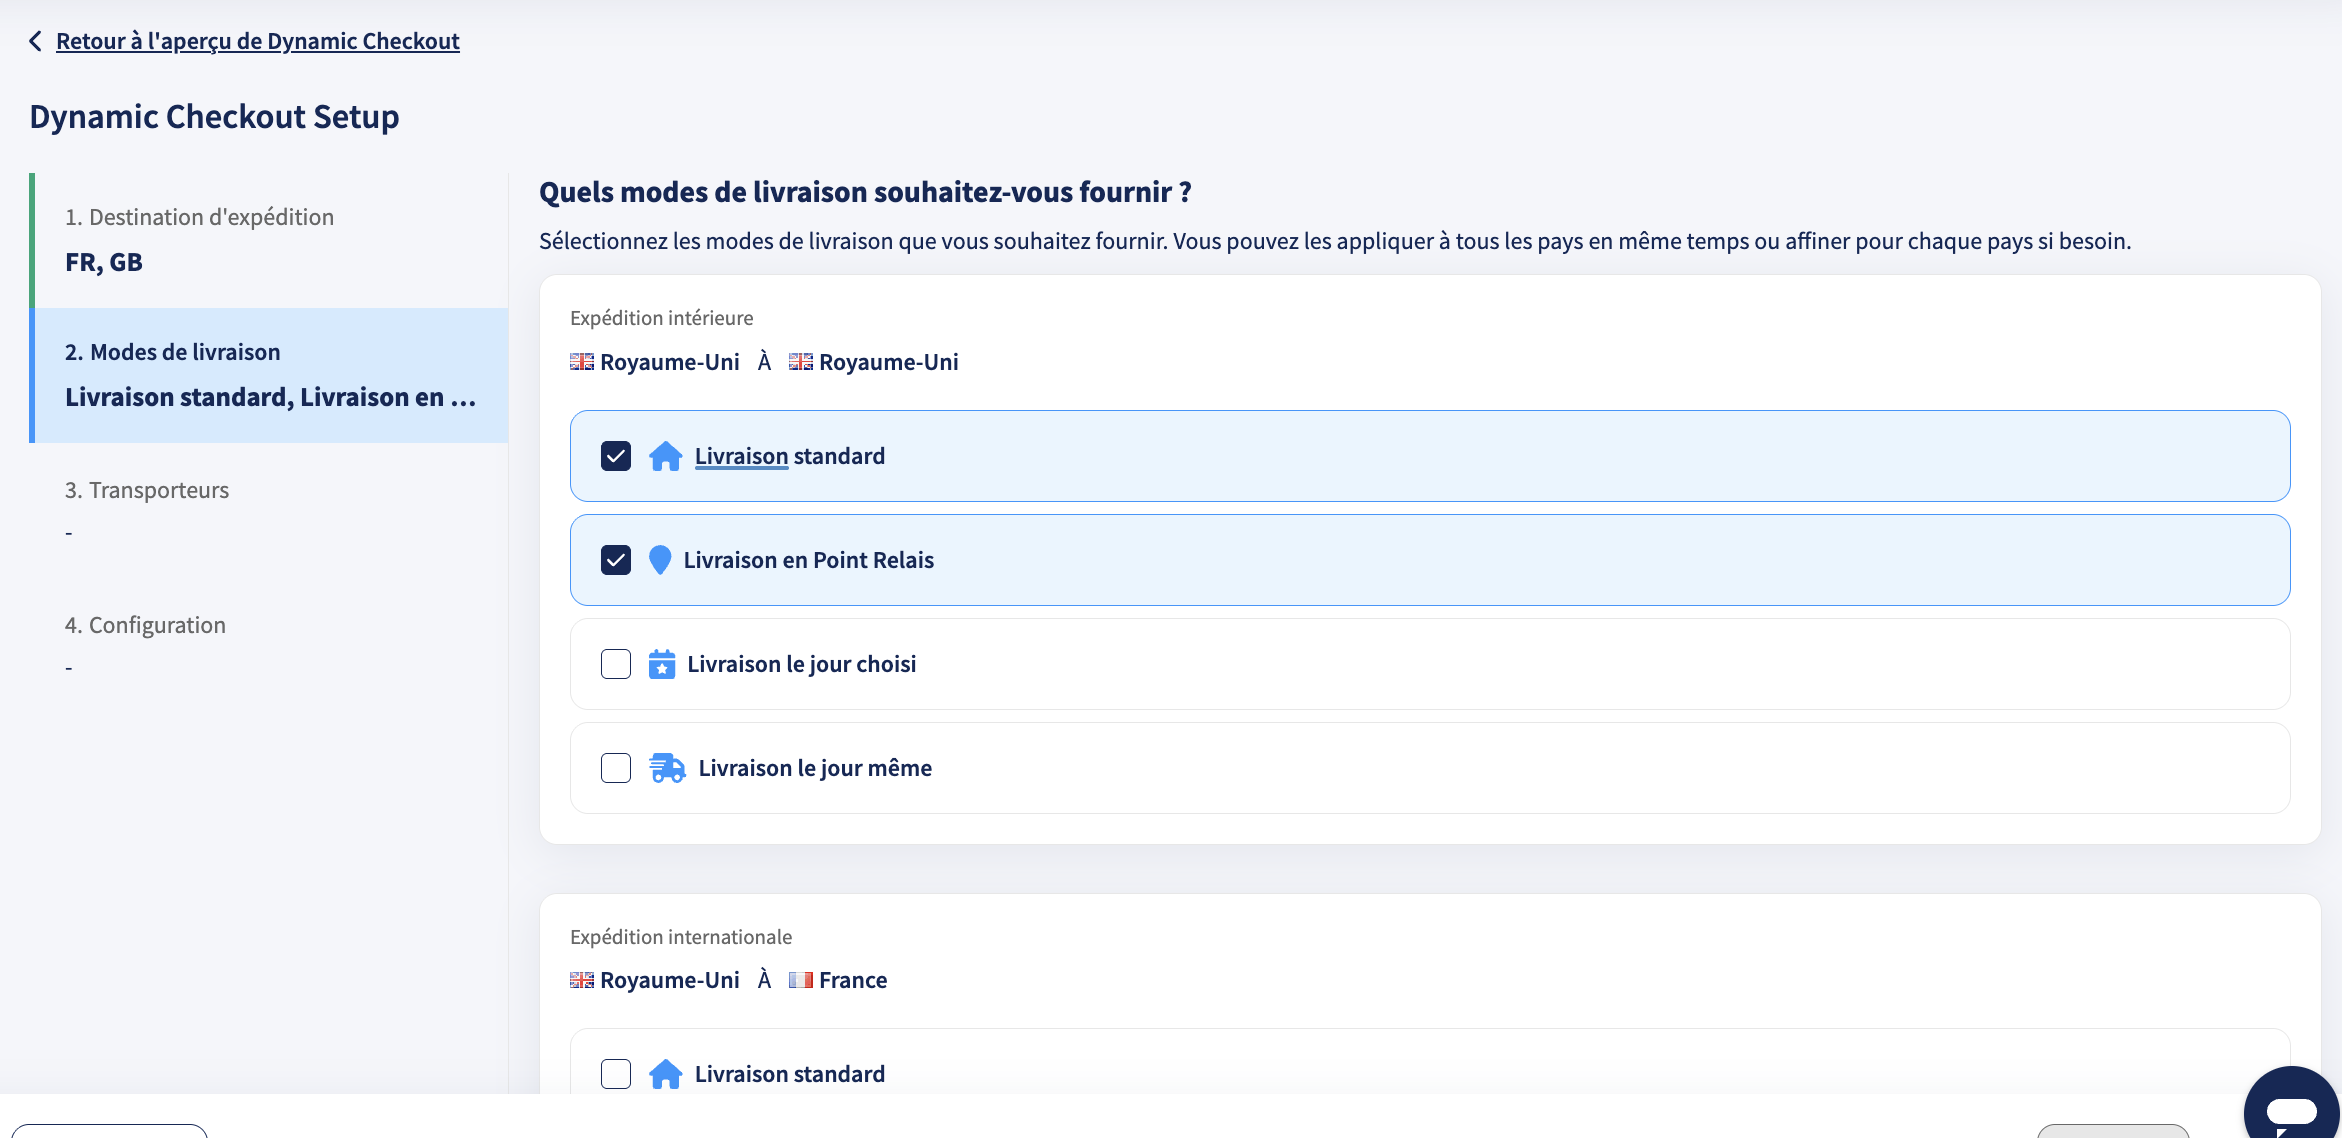The image size is (2342, 1138).
Task: Click house icon of domestic Livraison standard
Action: (x=665, y=456)
